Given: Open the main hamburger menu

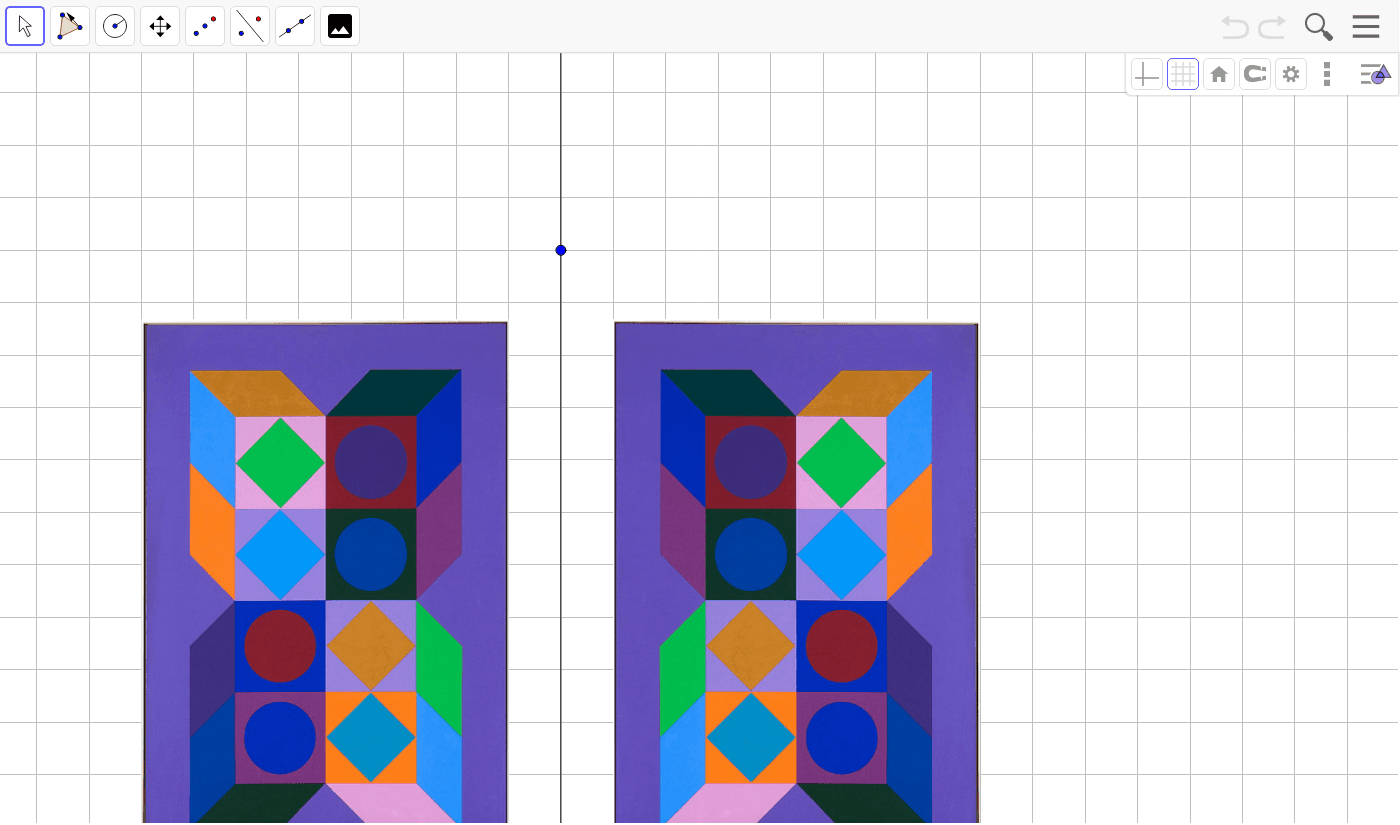Looking at the screenshot, I should [1366, 27].
